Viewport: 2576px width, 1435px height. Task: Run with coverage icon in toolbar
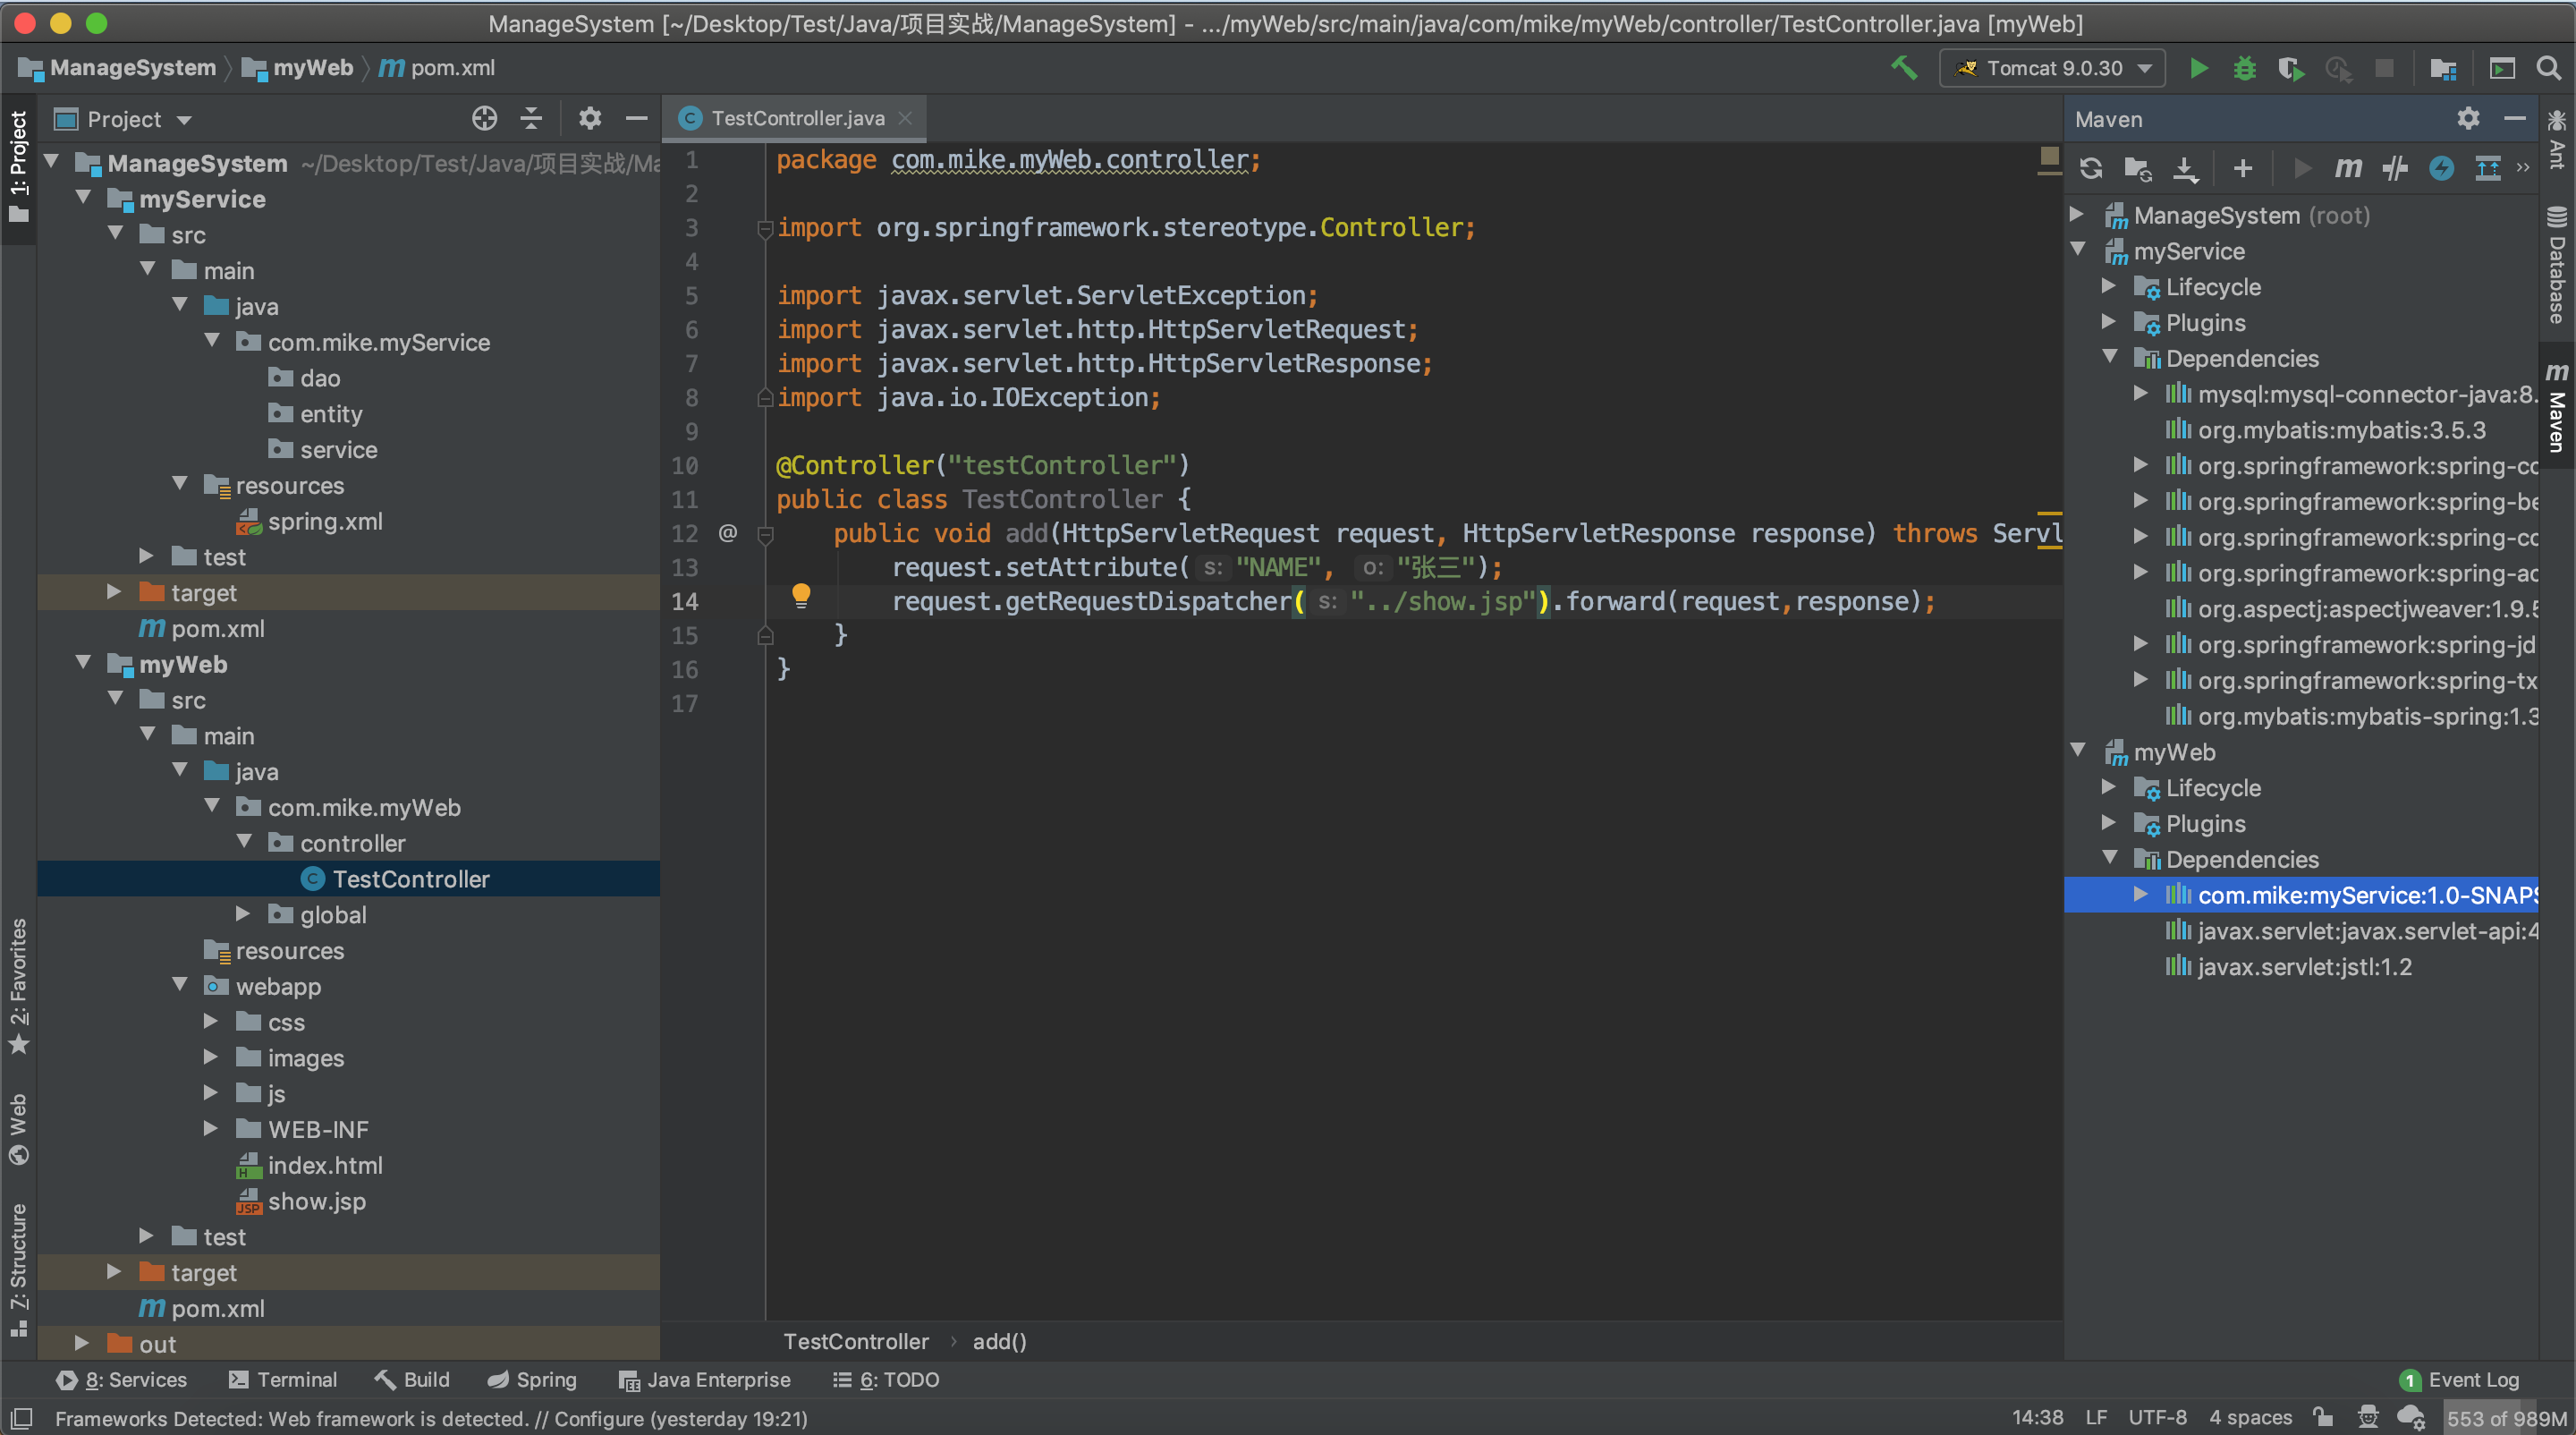coord(2291,68)
